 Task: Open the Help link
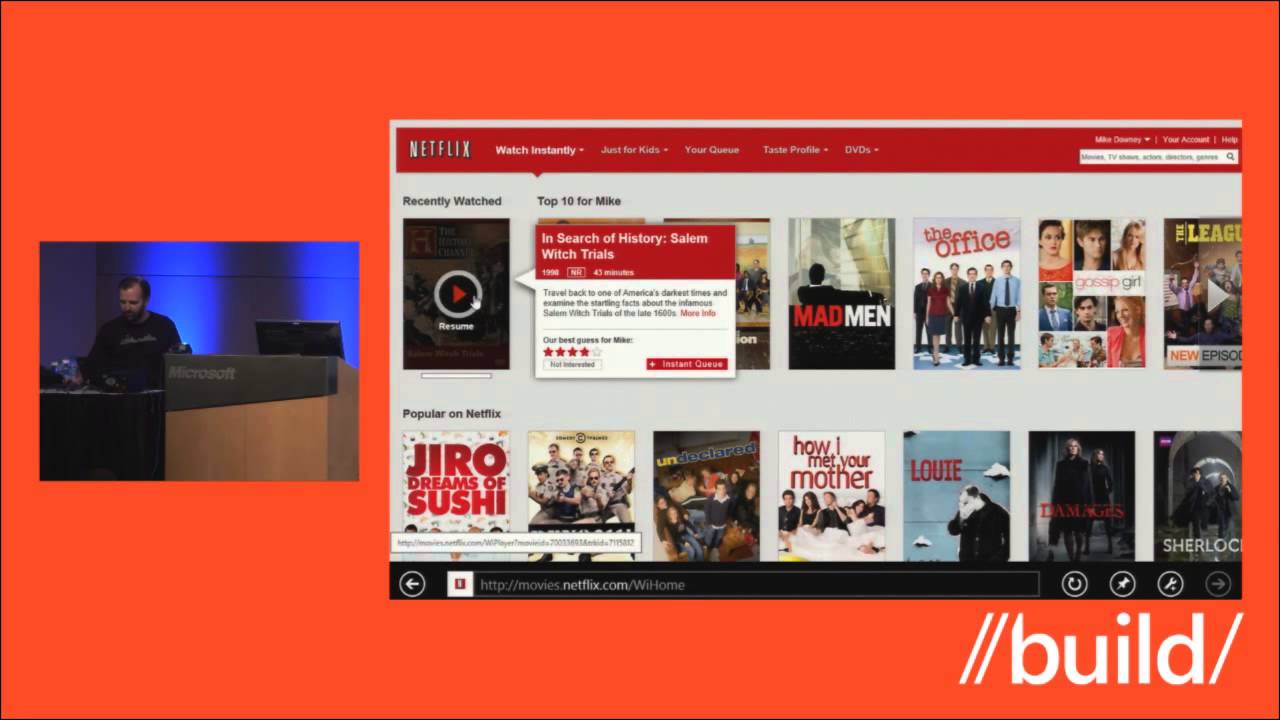(1230, 140)
